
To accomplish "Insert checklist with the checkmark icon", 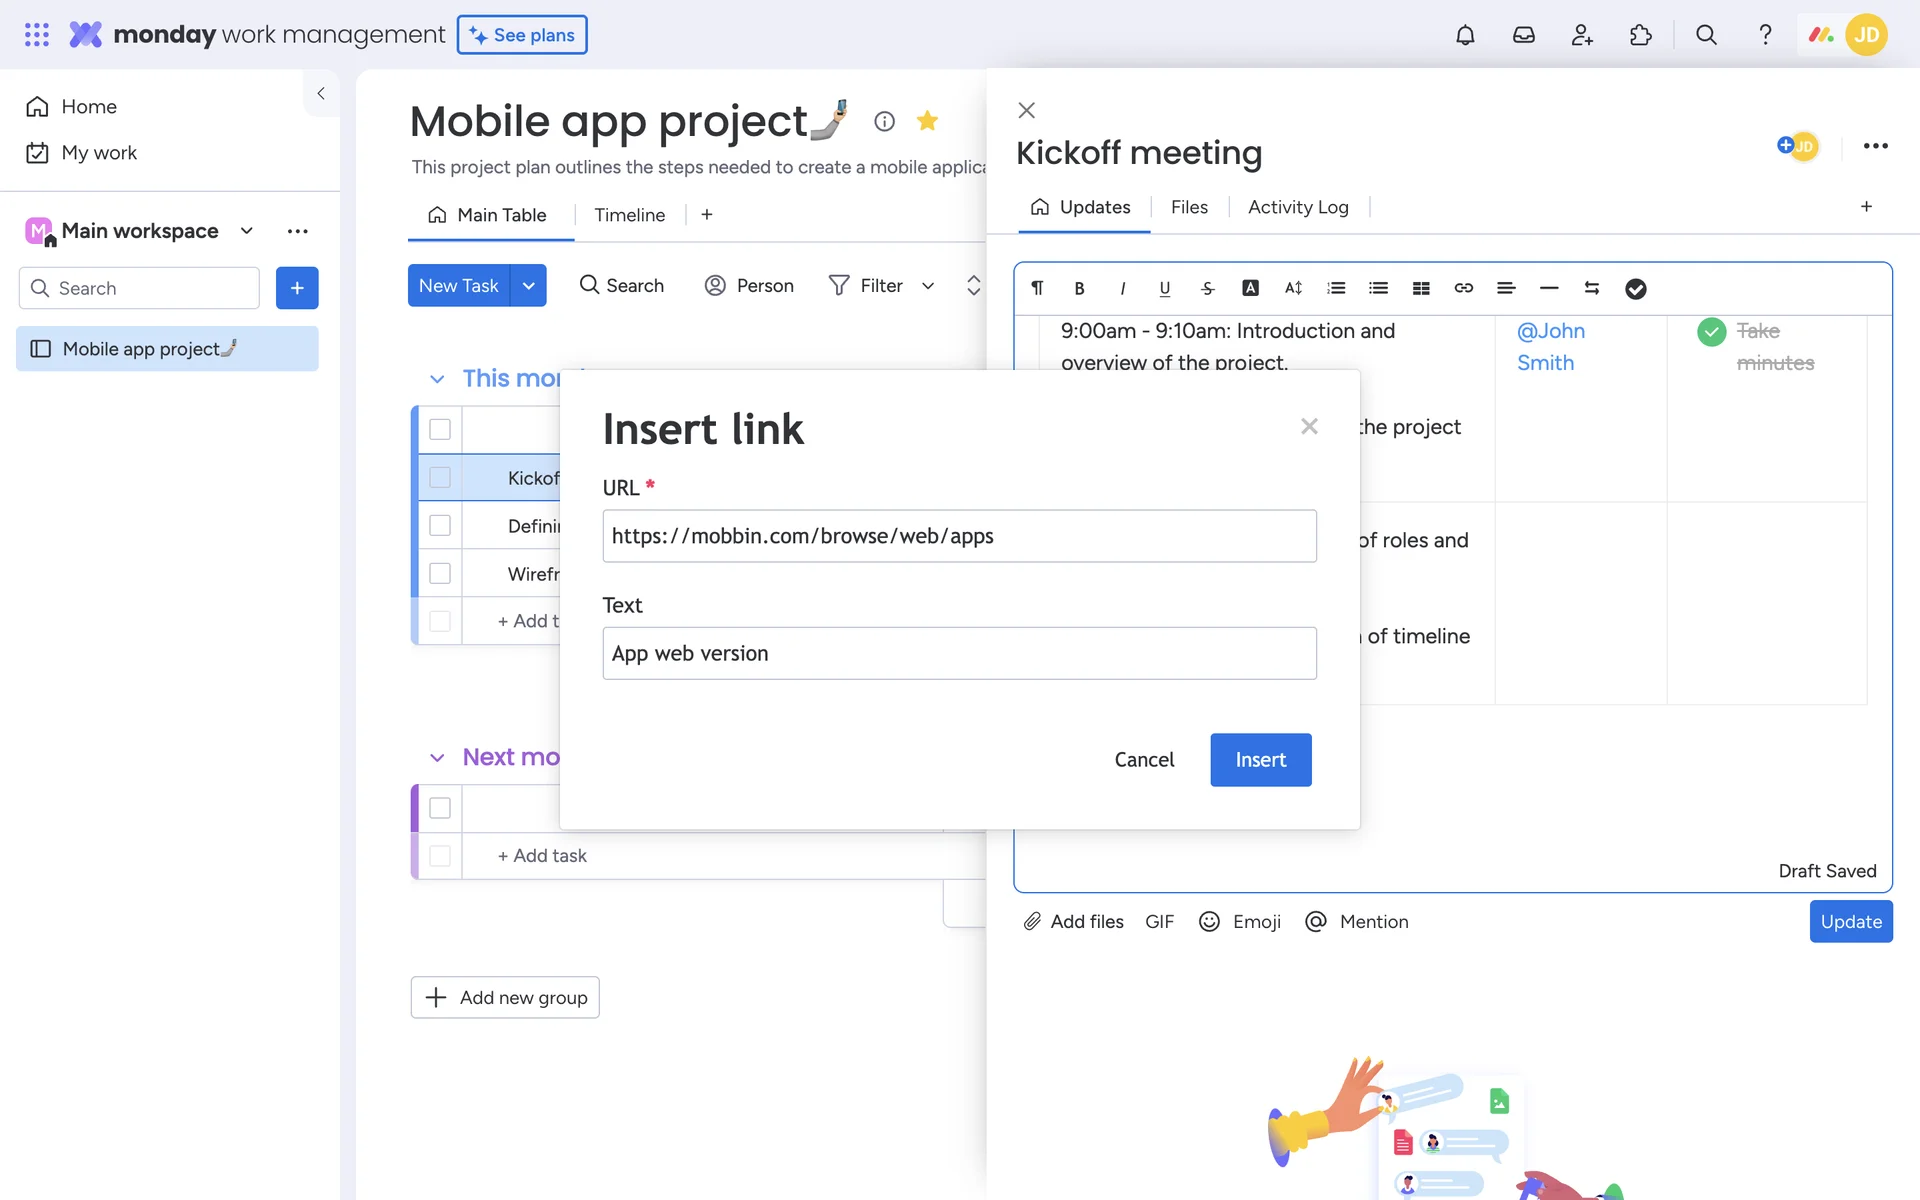I will click(1635, 289).
